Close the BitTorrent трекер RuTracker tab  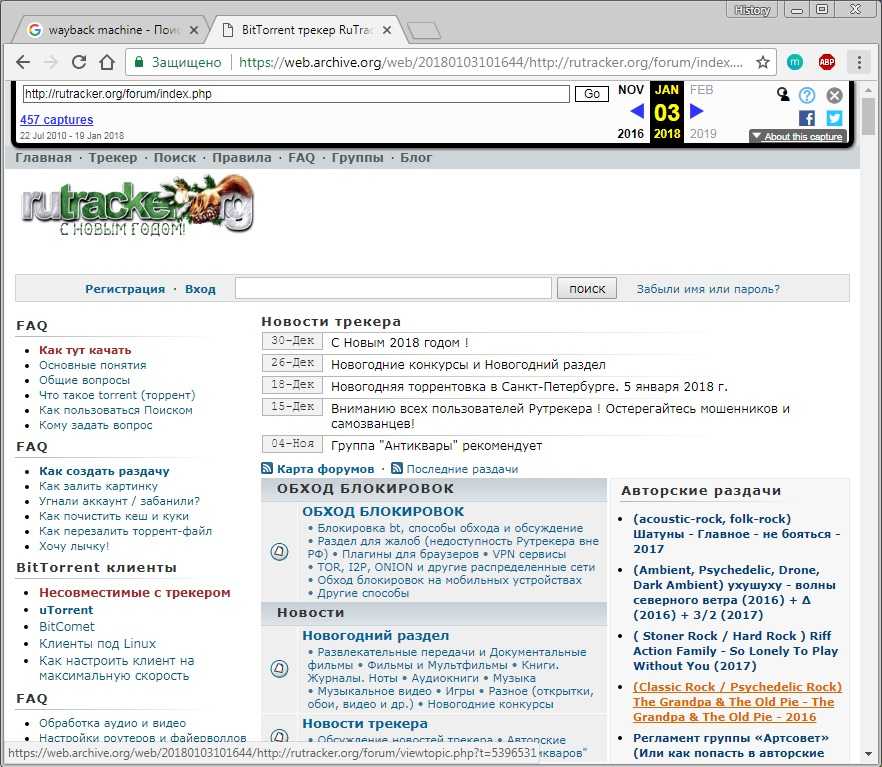click(x=387, y=30)
